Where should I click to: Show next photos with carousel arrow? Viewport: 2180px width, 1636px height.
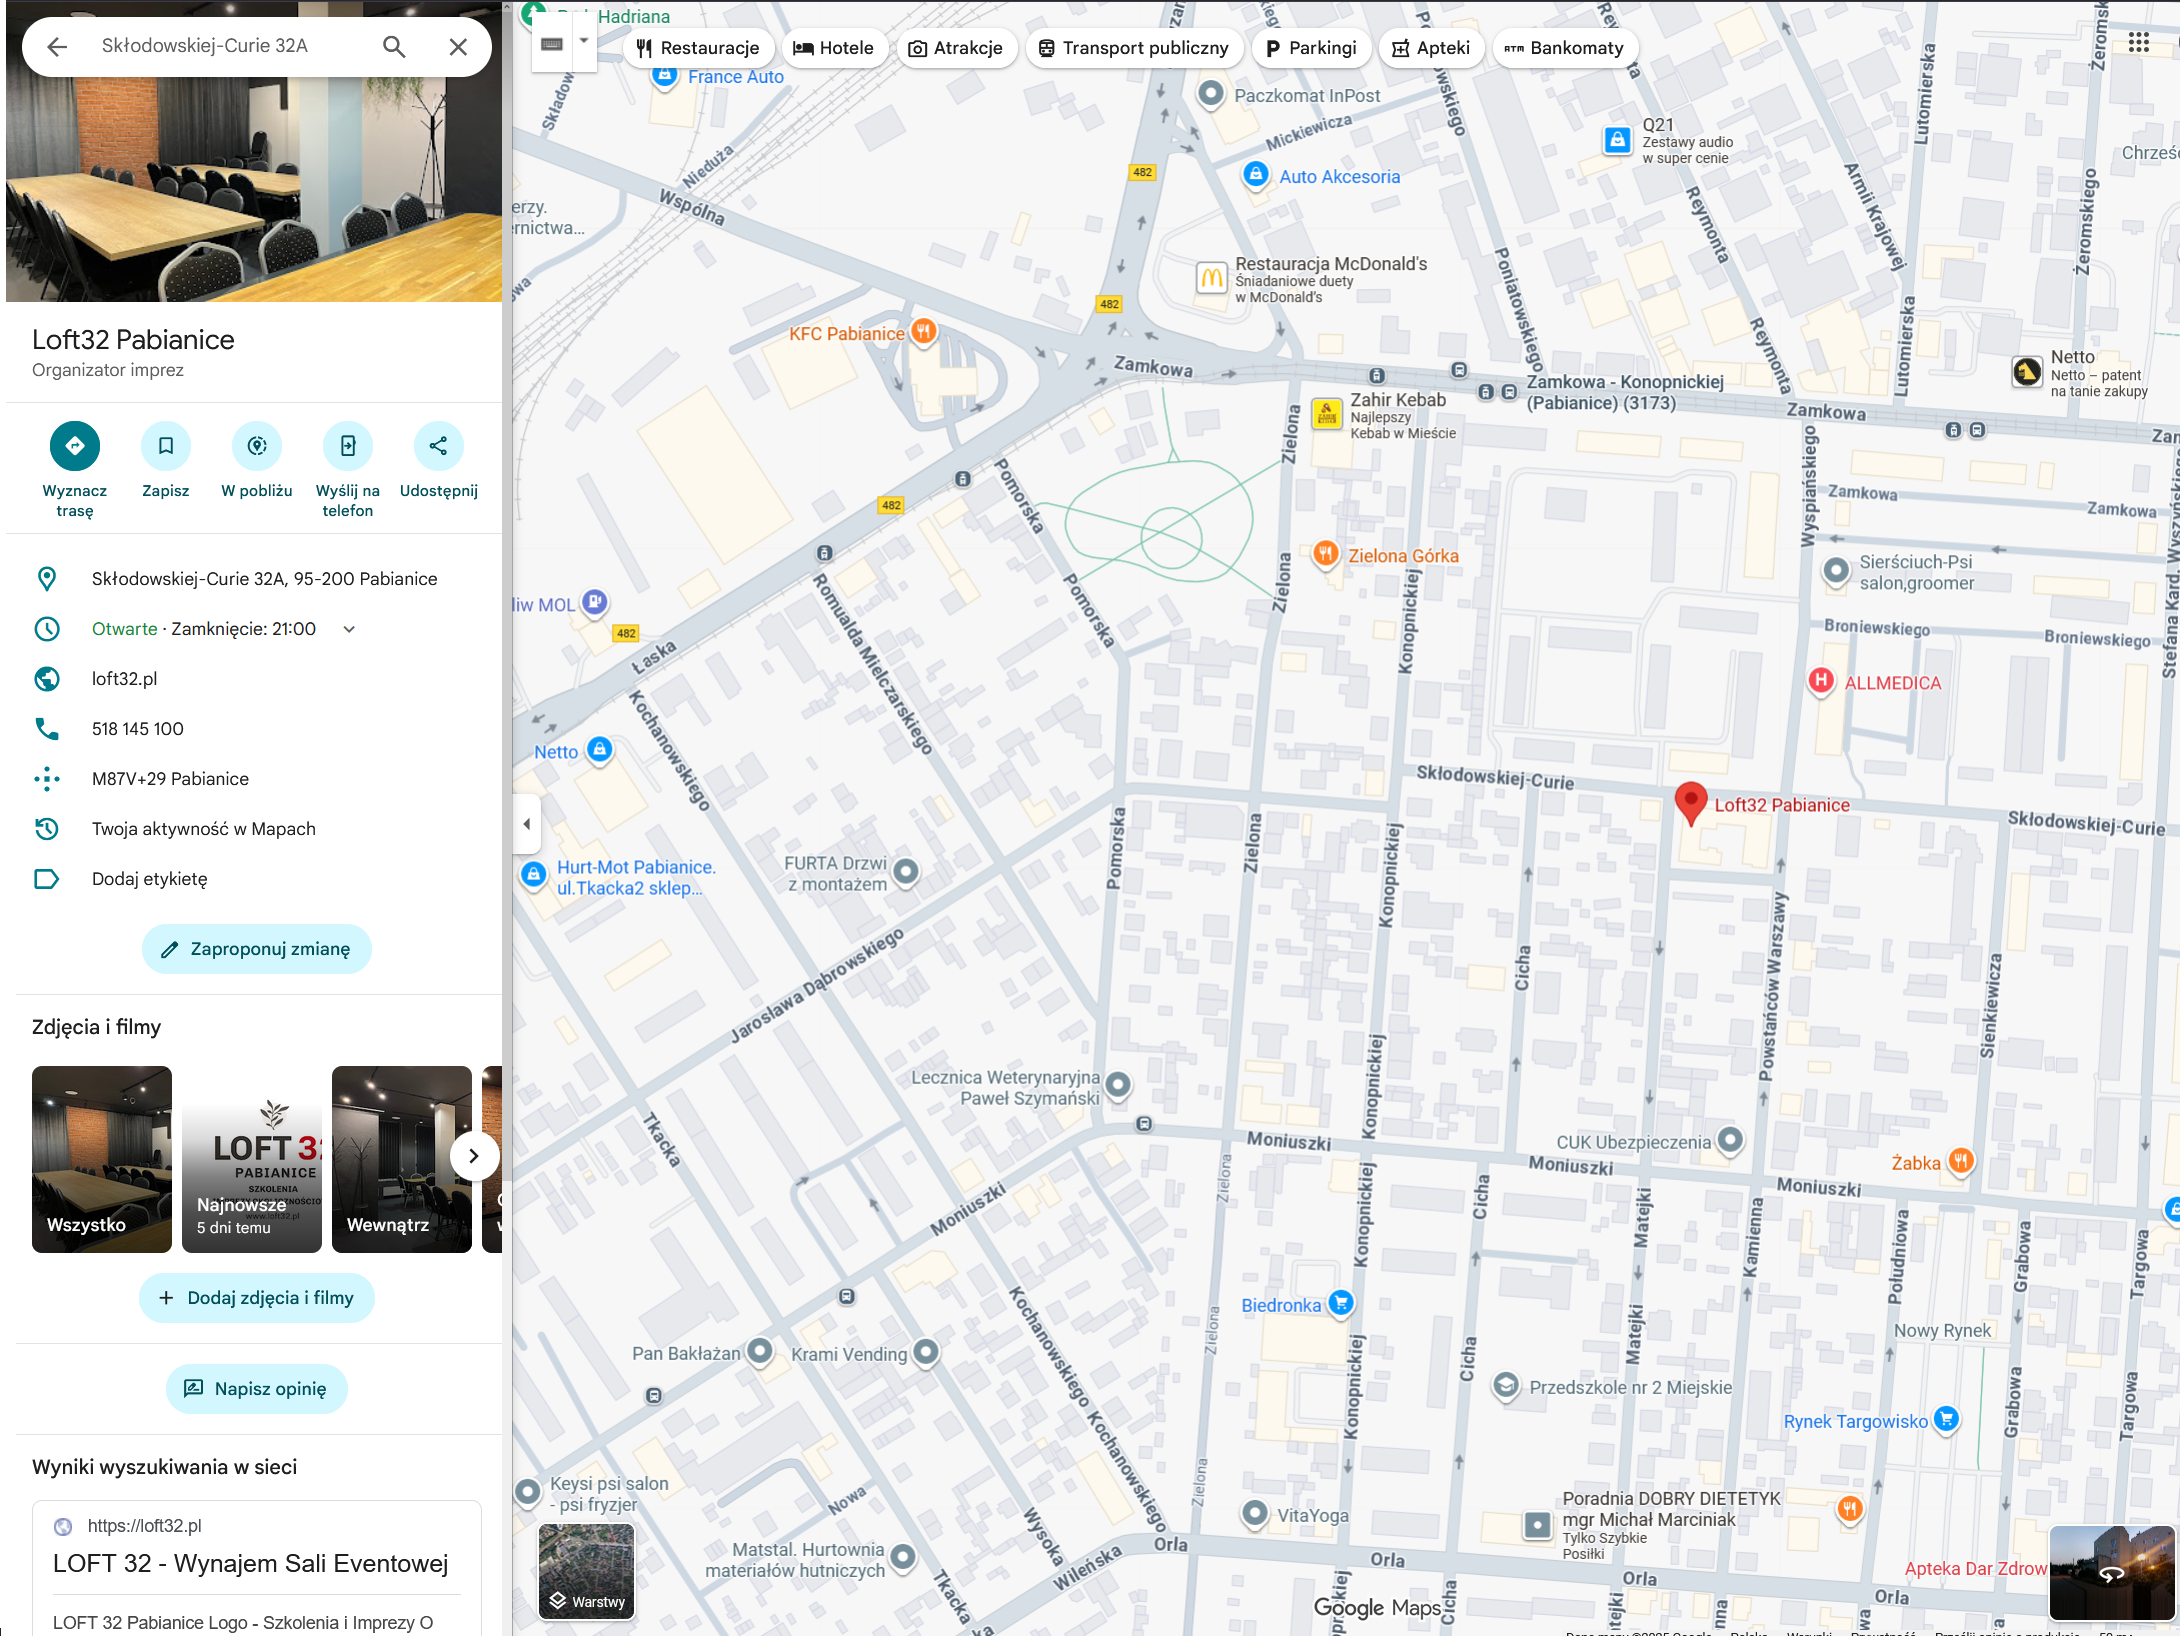tap(474, 1156)
